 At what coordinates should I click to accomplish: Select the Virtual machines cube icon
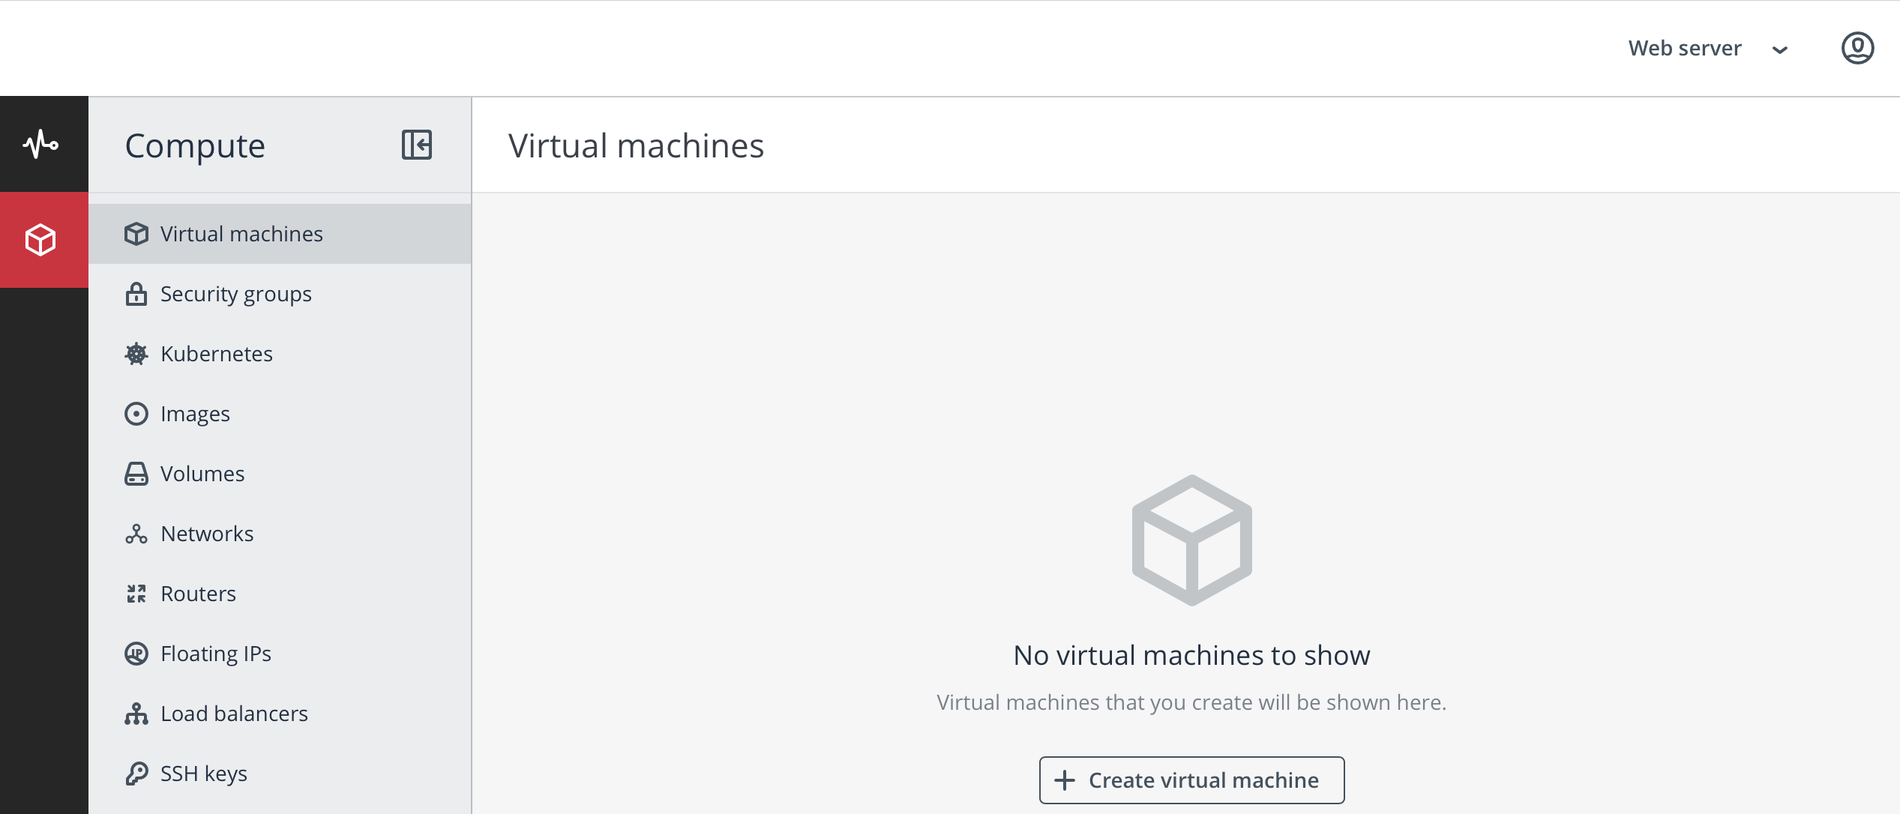(136, 233)
